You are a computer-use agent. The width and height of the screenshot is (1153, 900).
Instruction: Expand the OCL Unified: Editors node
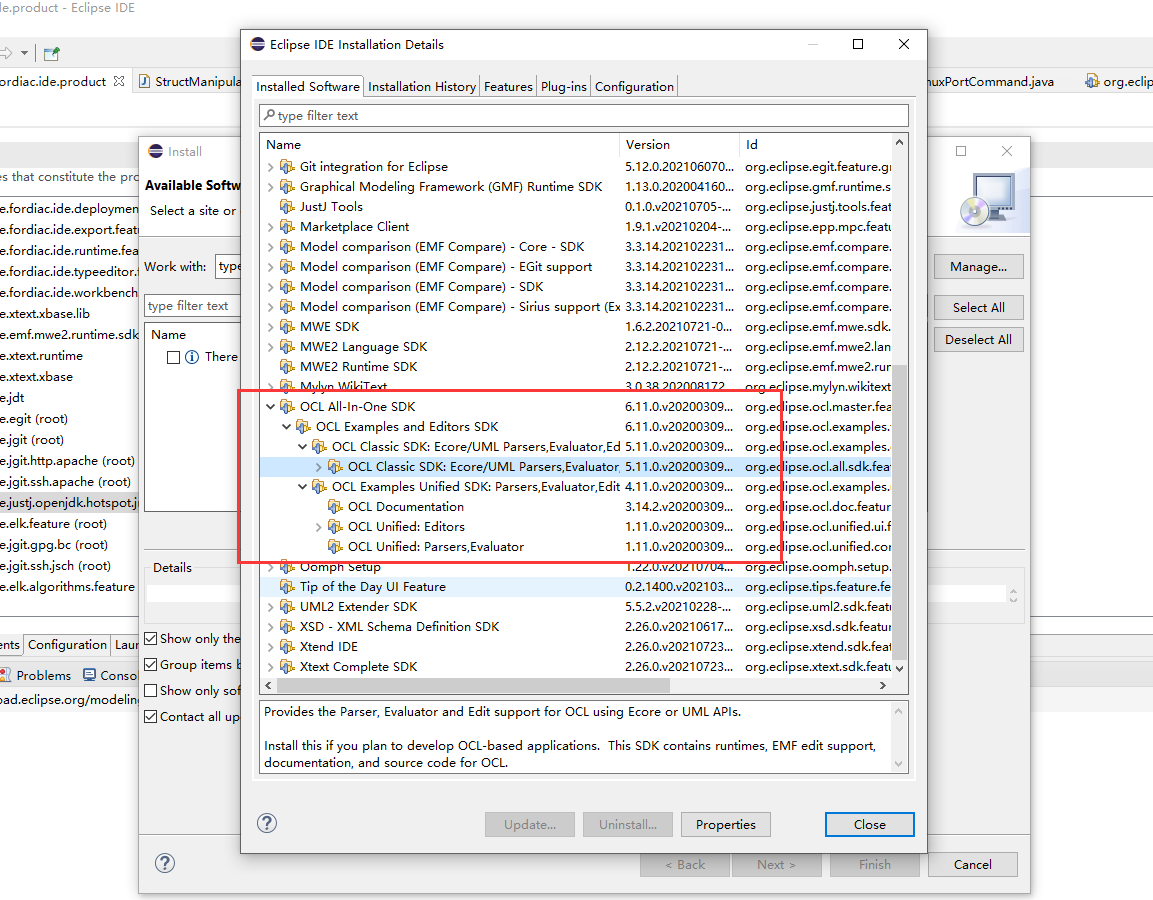[x=318, y=527]
